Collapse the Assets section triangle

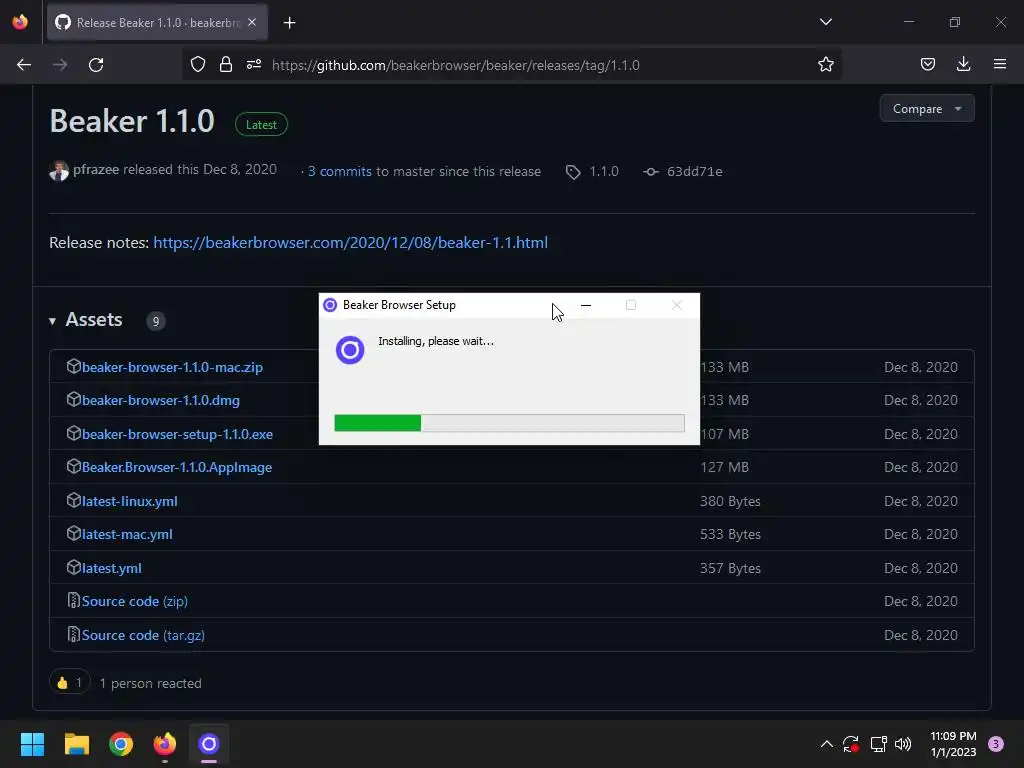(52, 321)
